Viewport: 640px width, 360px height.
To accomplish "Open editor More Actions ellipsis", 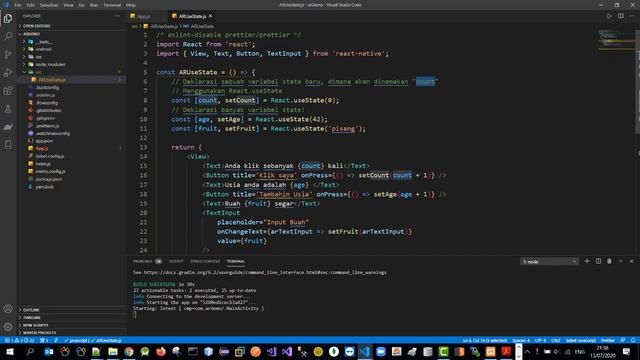I will 632,16.
